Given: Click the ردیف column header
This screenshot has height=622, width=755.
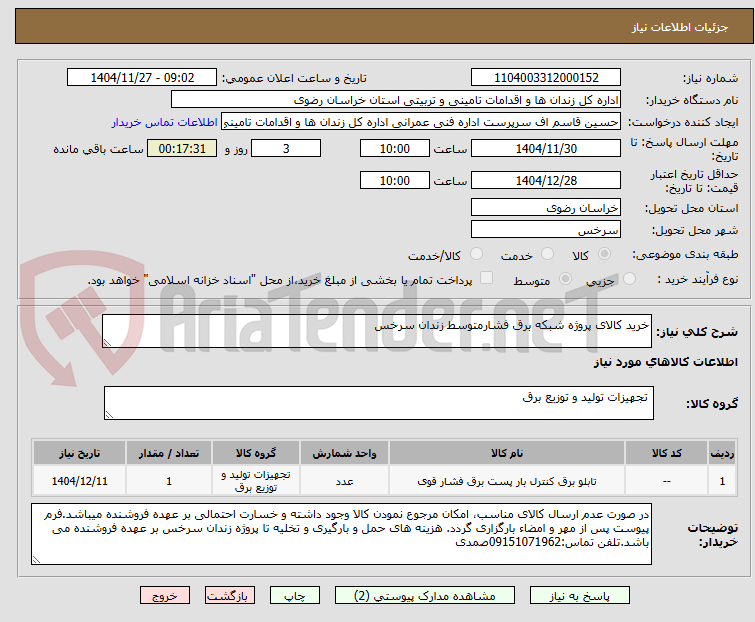Looking at the screenshot, I should [722, 453].
